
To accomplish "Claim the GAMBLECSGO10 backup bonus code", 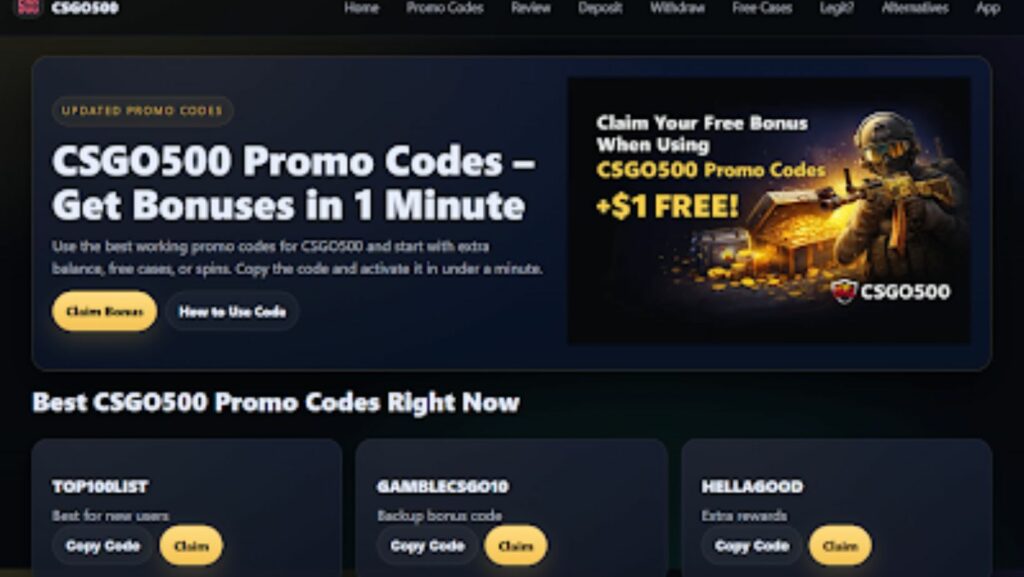I will coord(516,546).
